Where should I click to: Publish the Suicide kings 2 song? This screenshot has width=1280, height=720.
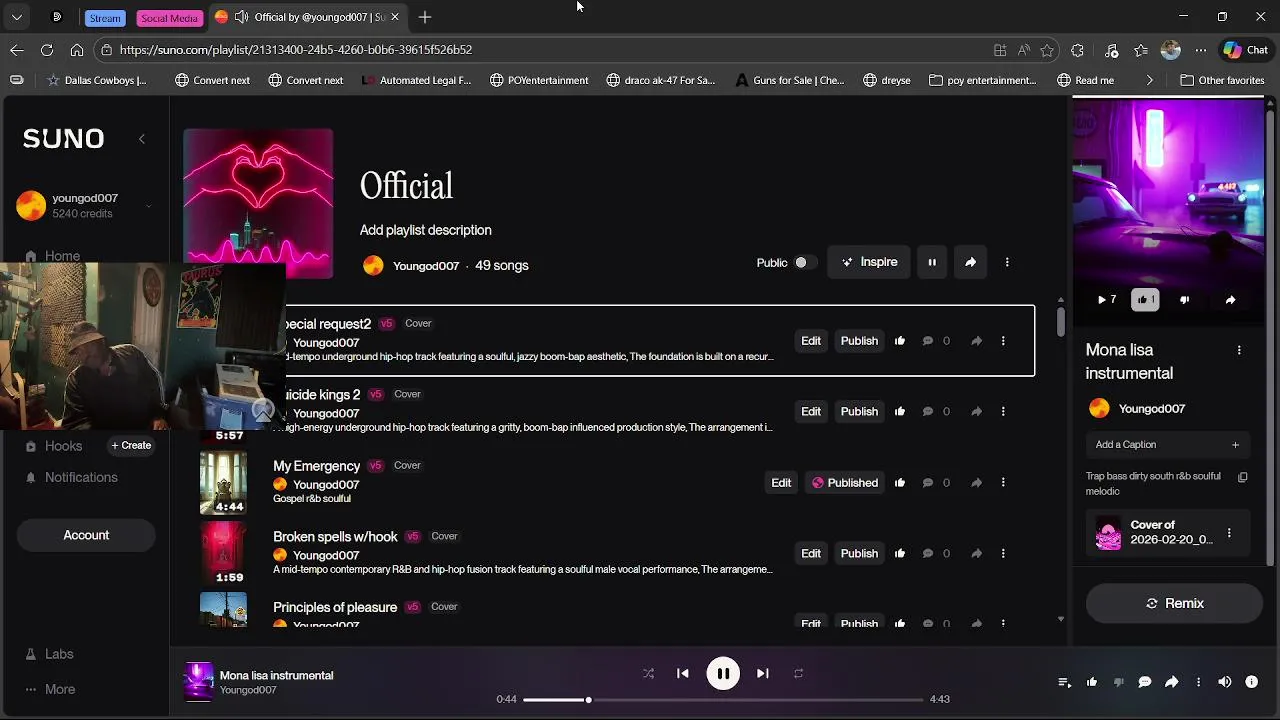(859, 412)
